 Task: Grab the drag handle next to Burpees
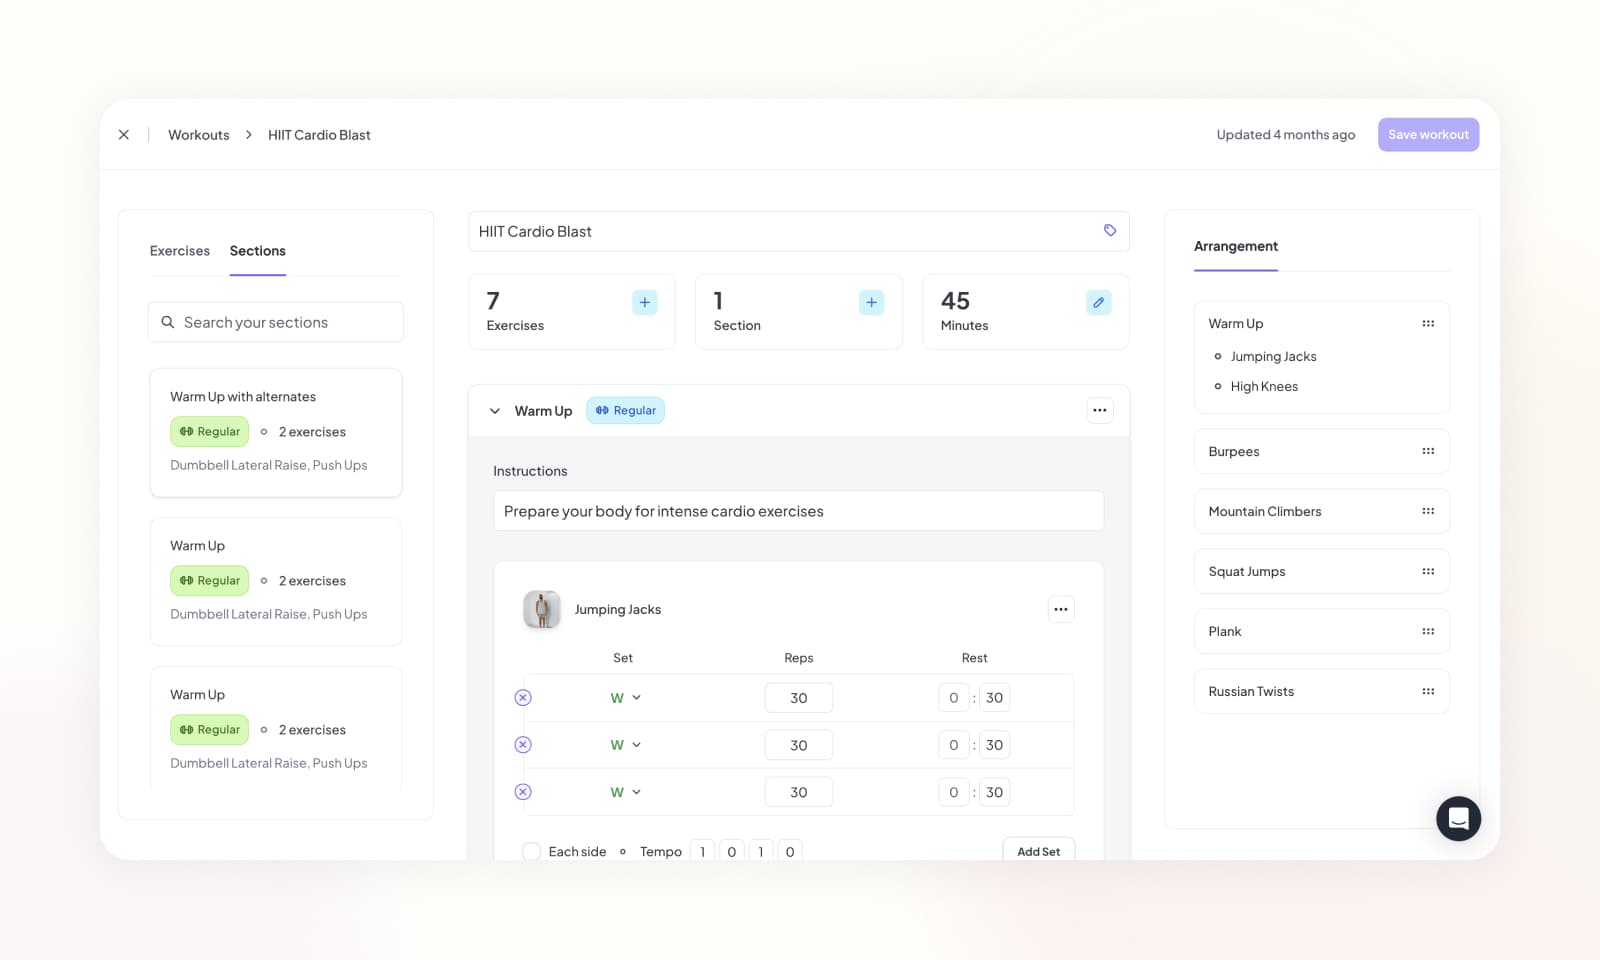pyautogui.click(x=1427, y=451)
